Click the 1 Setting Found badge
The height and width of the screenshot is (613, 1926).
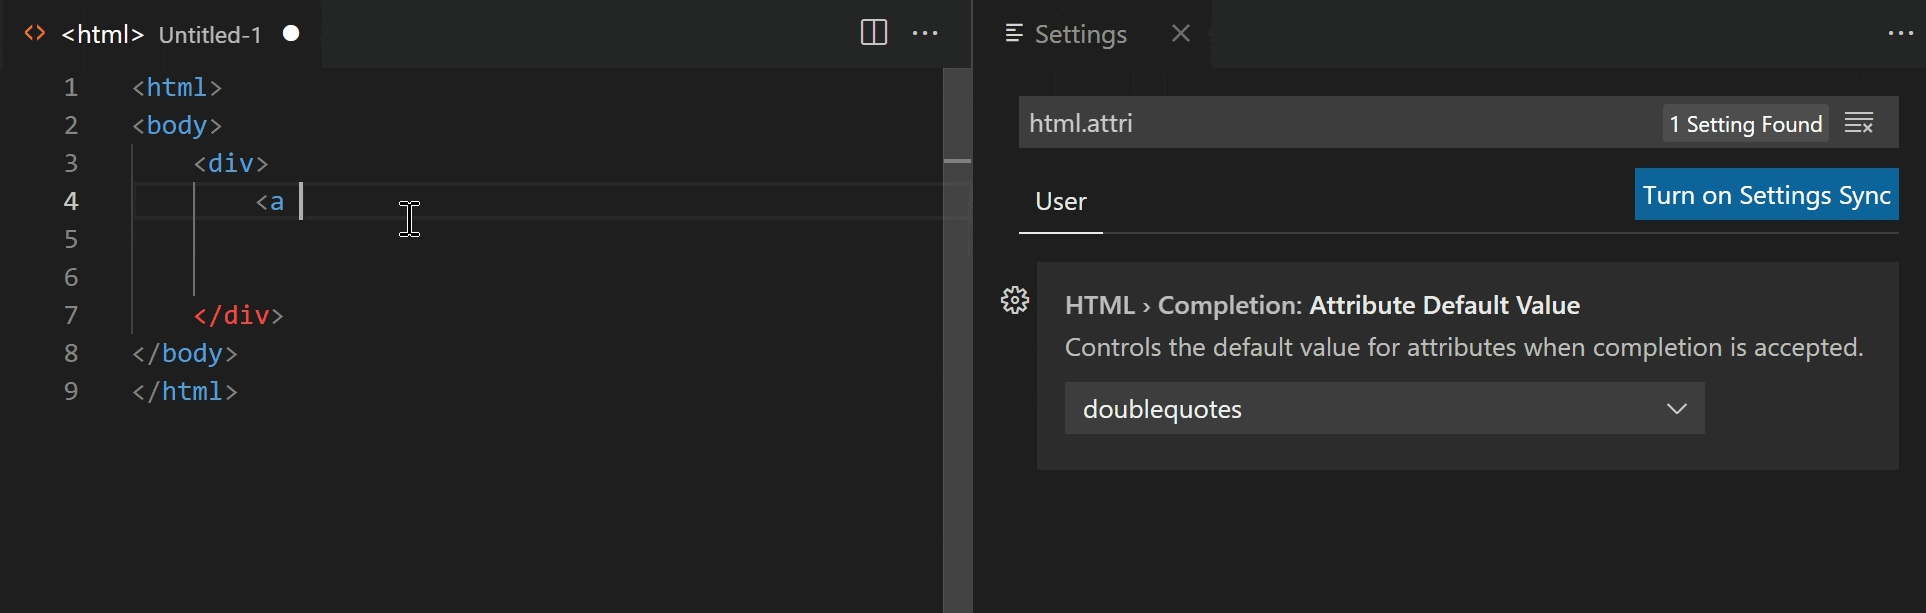coord(1746,124)
